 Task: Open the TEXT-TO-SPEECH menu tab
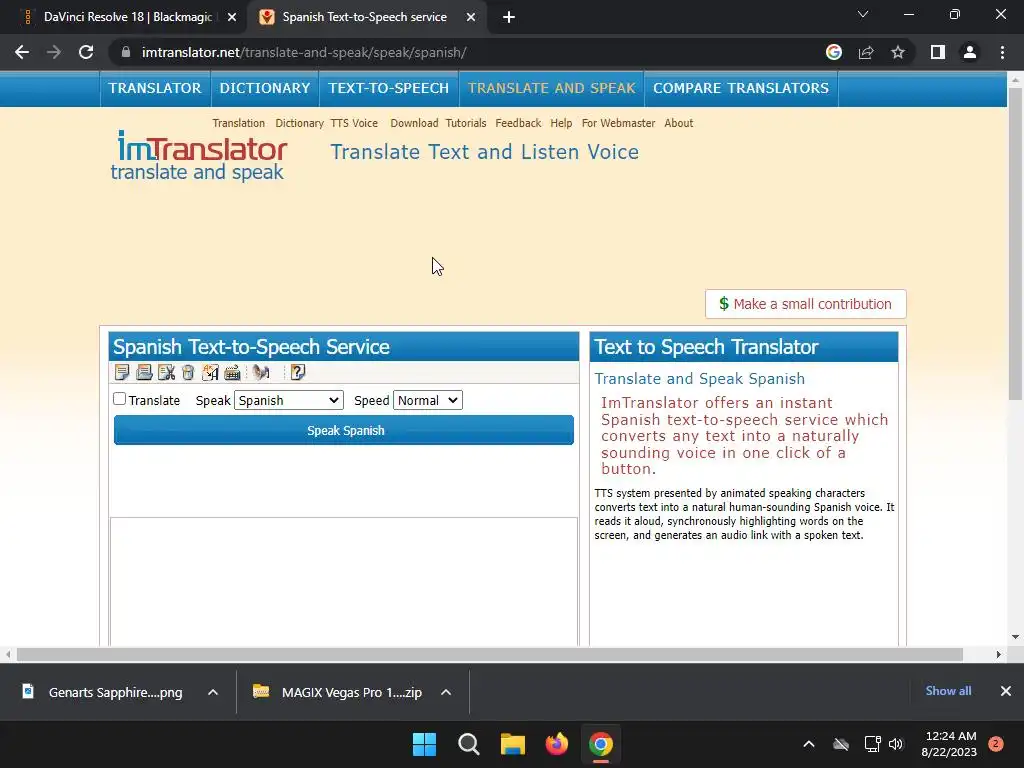(389, 88)
